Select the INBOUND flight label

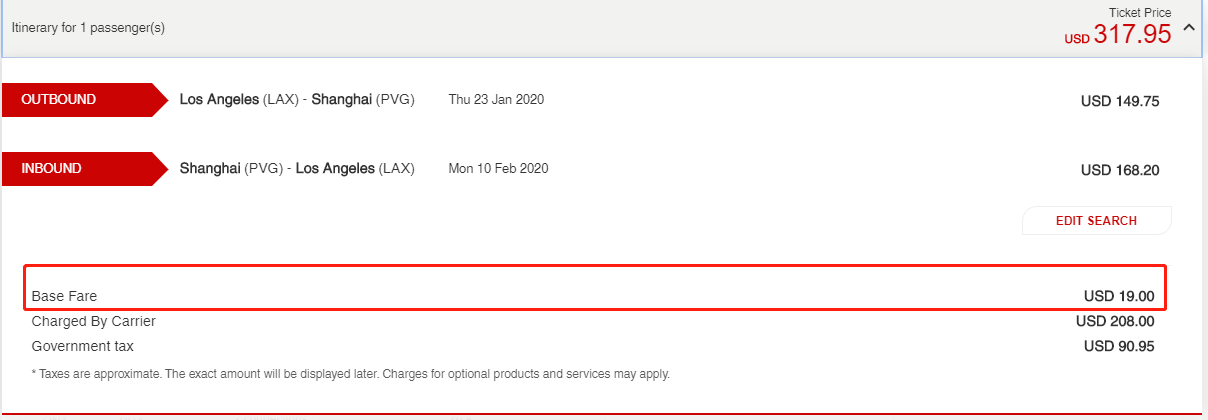click(x=85, y=169)
